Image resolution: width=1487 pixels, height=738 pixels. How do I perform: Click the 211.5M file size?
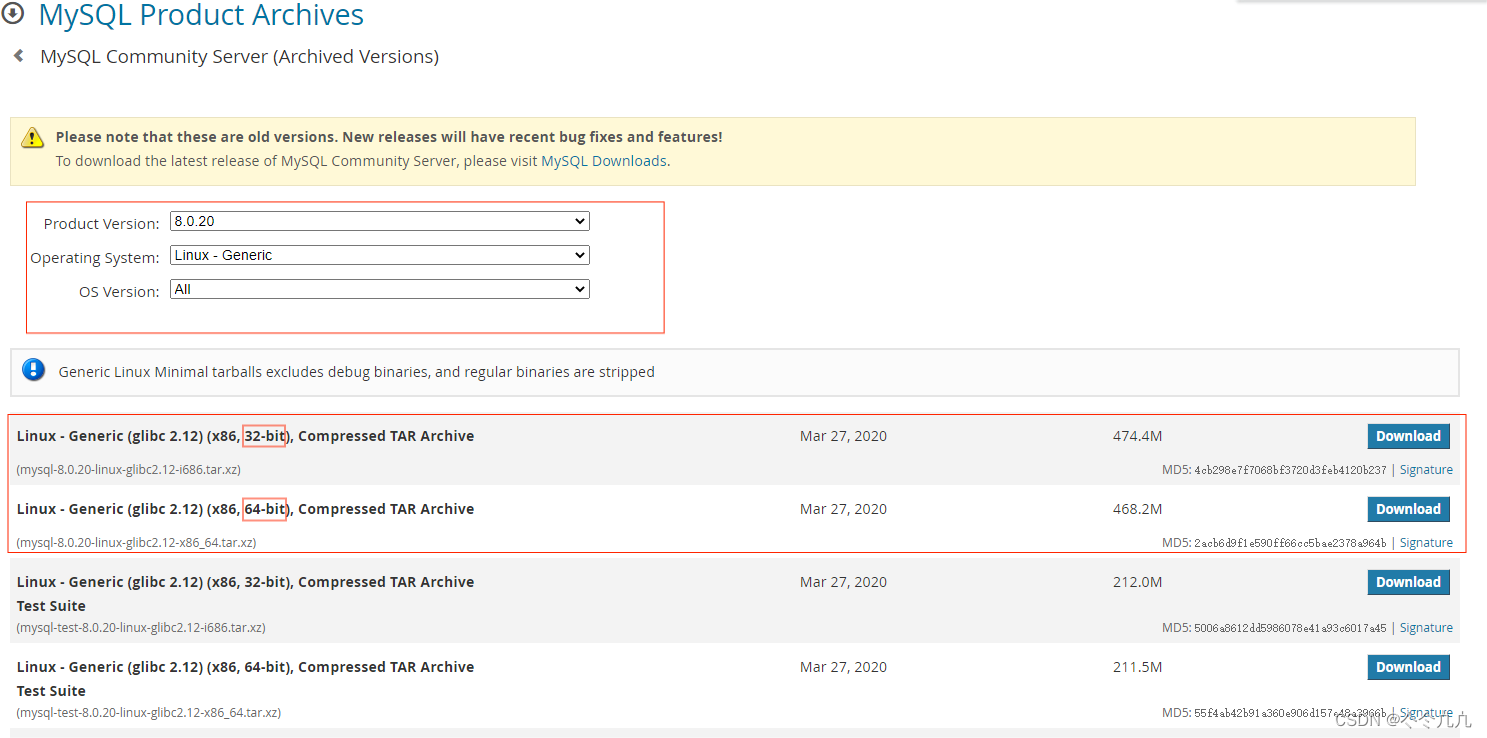1137,667
